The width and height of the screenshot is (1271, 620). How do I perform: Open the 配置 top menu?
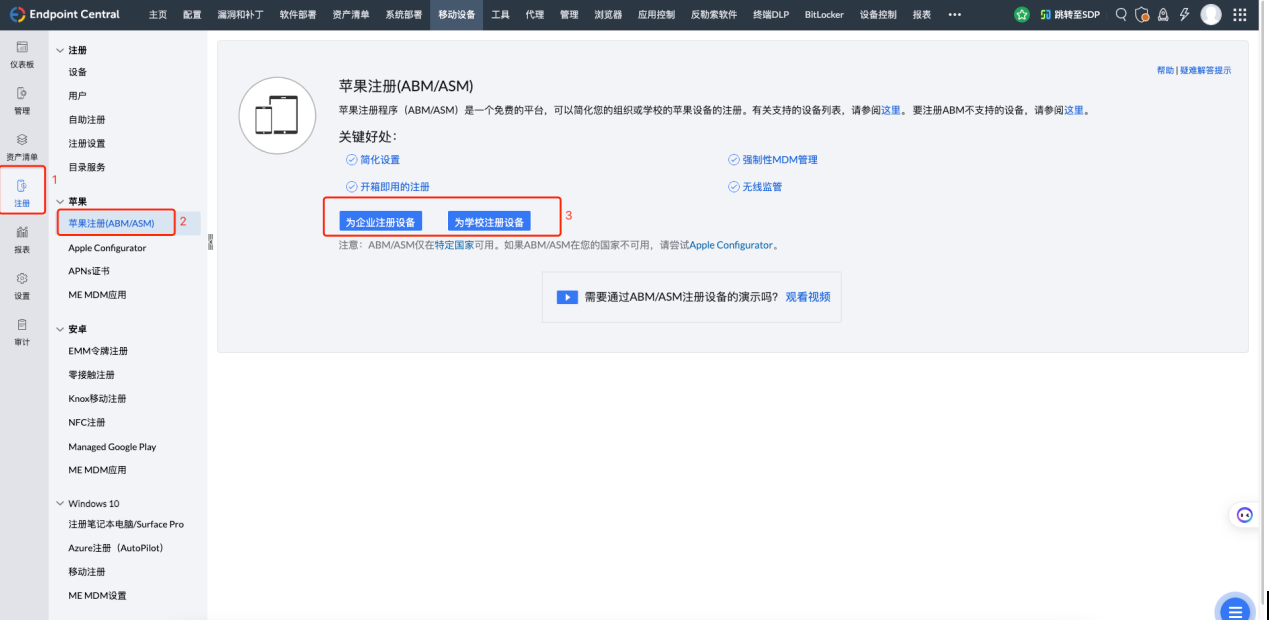click(192, 14)
